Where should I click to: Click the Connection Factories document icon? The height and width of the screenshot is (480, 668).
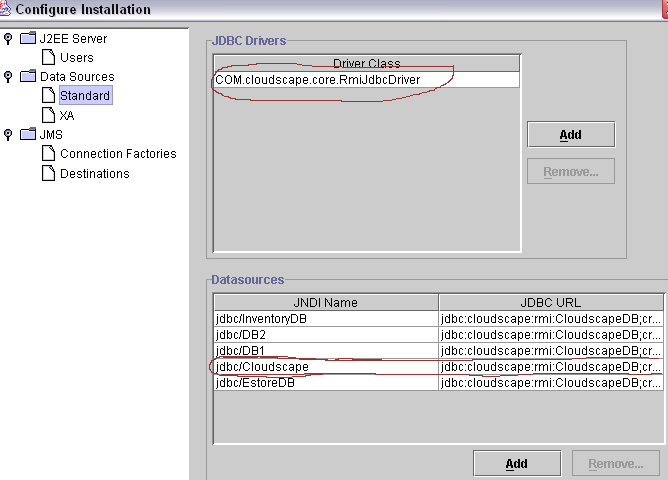(x=48, y=154)
